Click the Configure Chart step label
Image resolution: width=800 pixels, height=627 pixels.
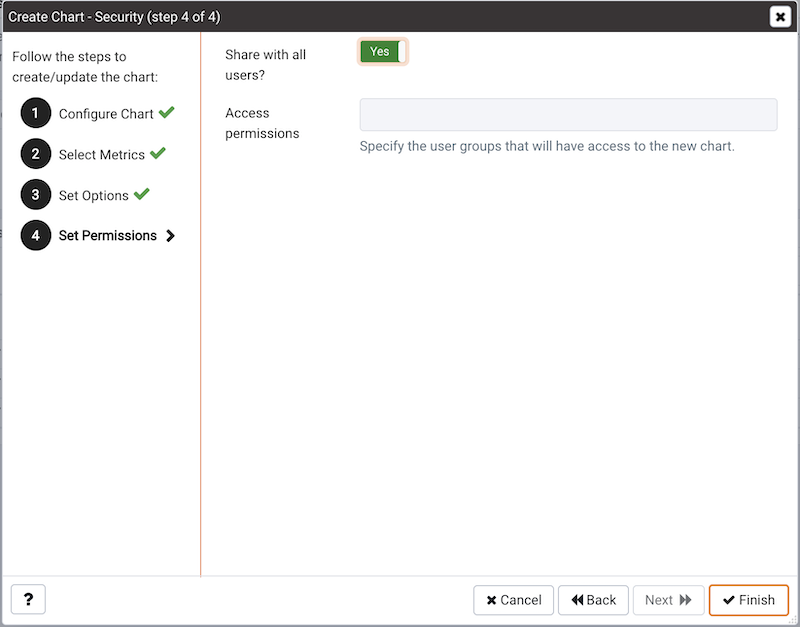[106, 114]
